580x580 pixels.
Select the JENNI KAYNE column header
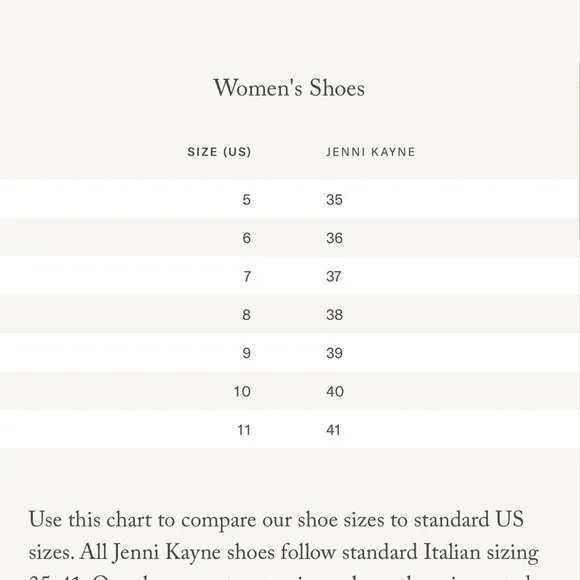[x=371, y=152]
